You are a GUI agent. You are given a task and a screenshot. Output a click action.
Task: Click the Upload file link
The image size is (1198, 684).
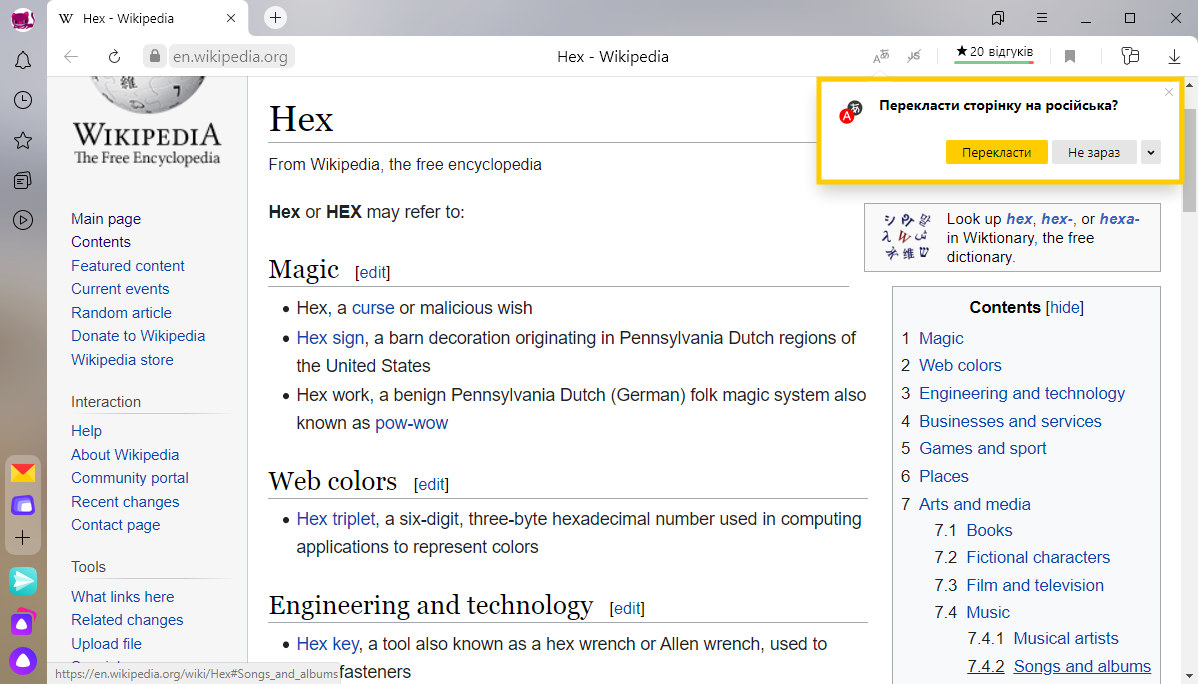pos(106,643)
